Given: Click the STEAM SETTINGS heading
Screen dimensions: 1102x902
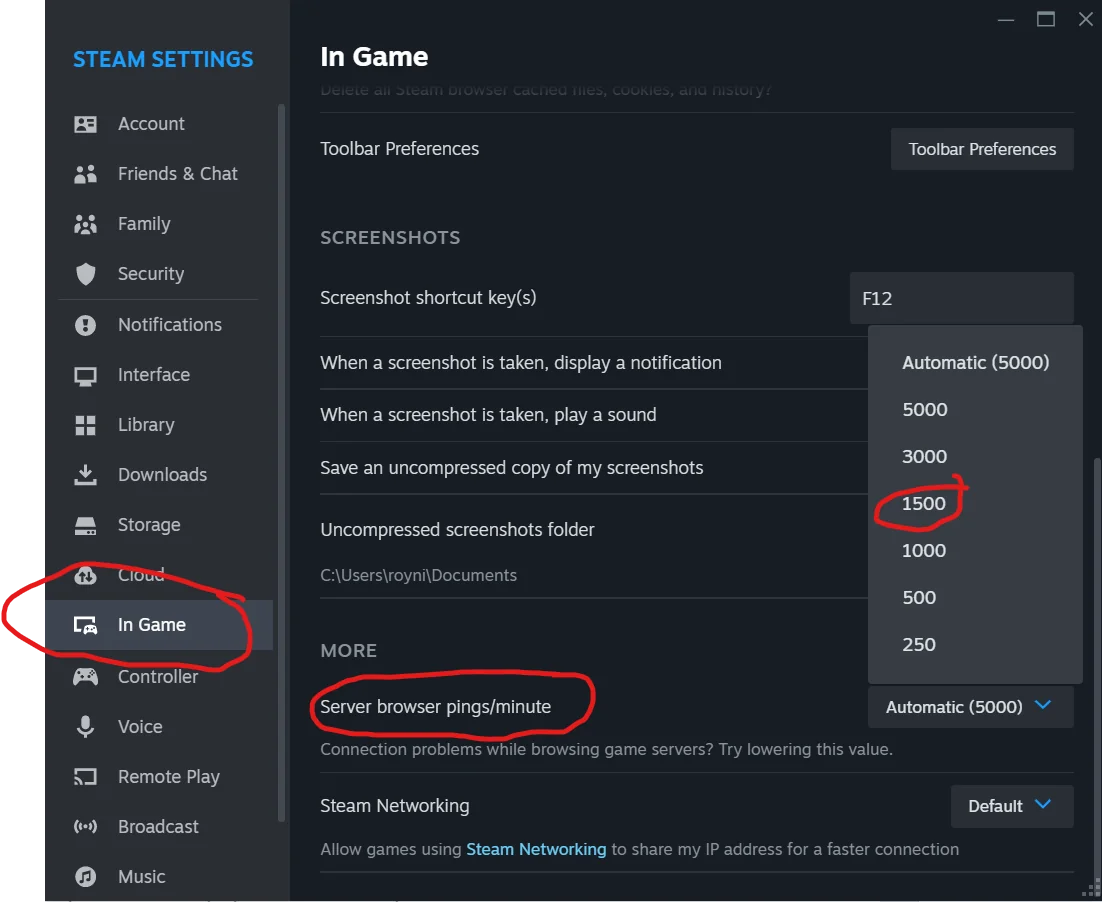Looking at the screenshot, I should (163, 60).
